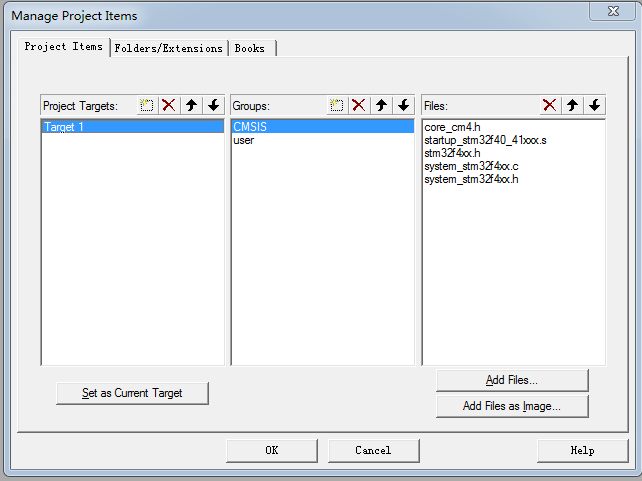Create a new project target
This screenshot has width=642, height=481.
pyautogui.click(x=147, y=106)
